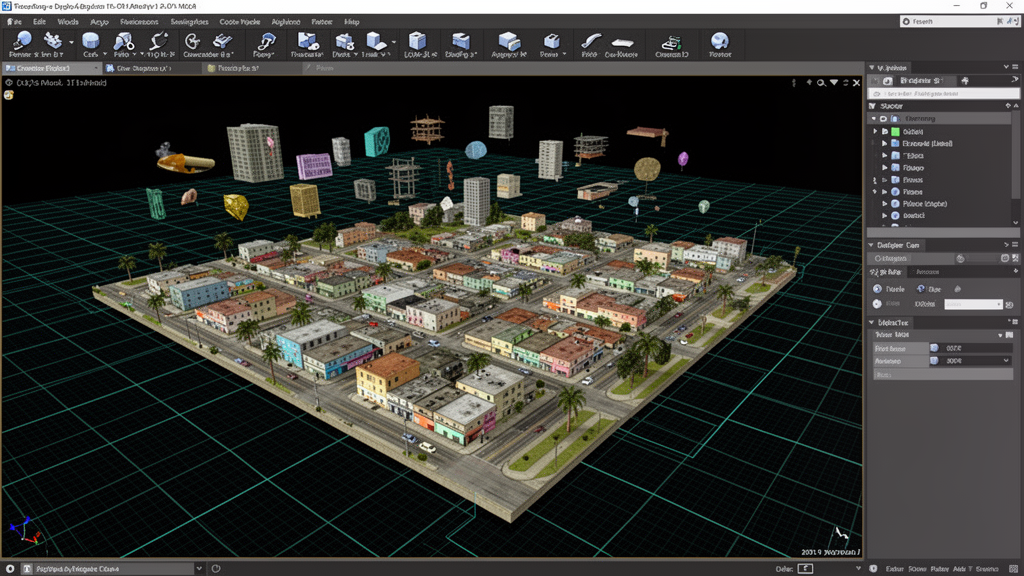Click the Enter button in status bar
1024x576 pixels.
[x=895, y=569]
